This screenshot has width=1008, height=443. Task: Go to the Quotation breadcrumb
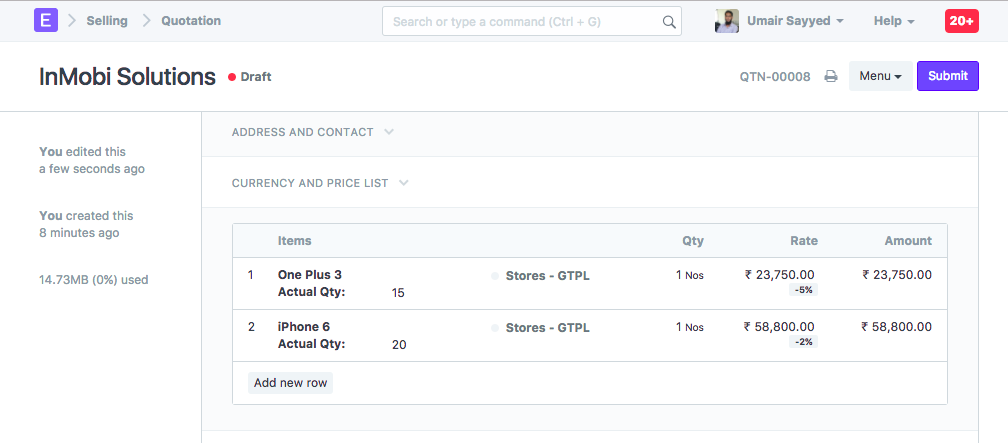click(191, 21)
